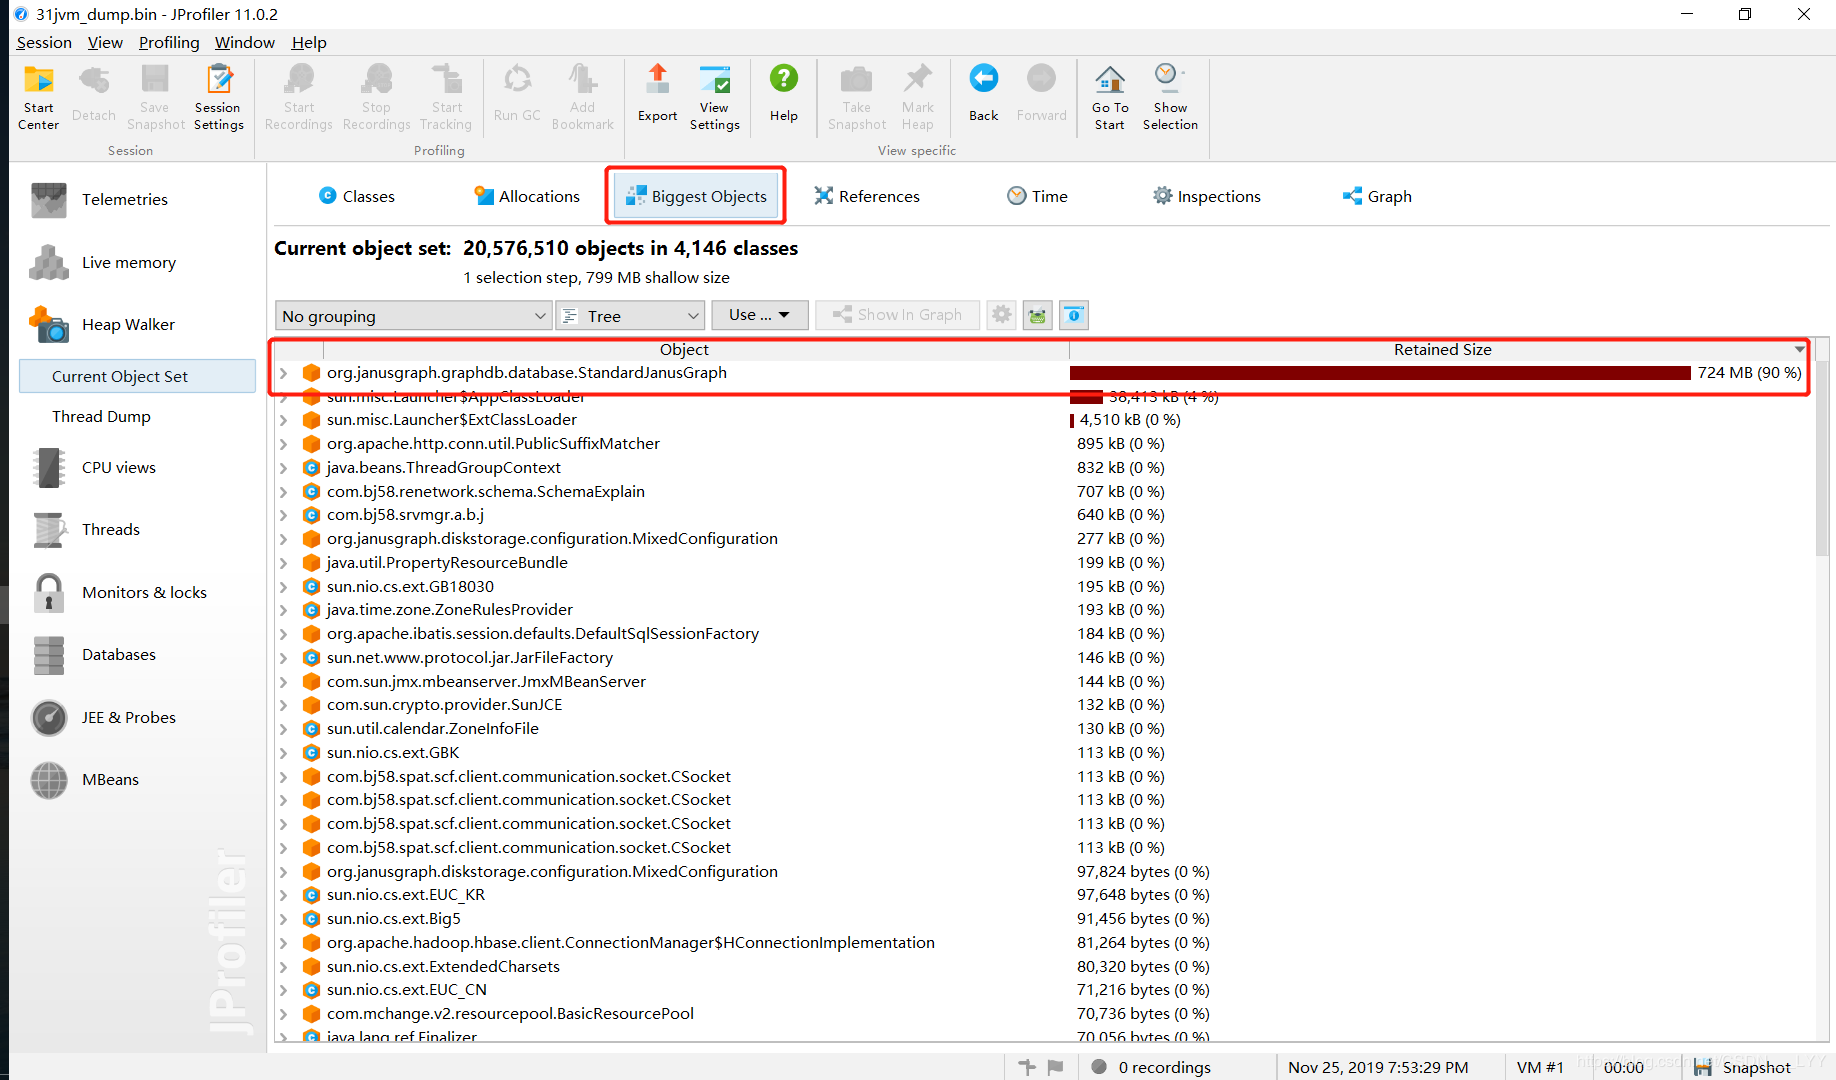The height and width of the screenshot is (1080, 1836).
Task: Expand the SchemaExplain row
Action: 283,492
